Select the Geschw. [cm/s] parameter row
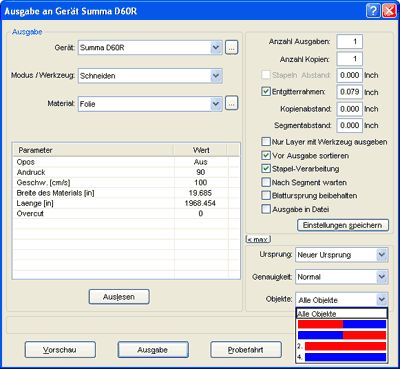 click(126, 183)
